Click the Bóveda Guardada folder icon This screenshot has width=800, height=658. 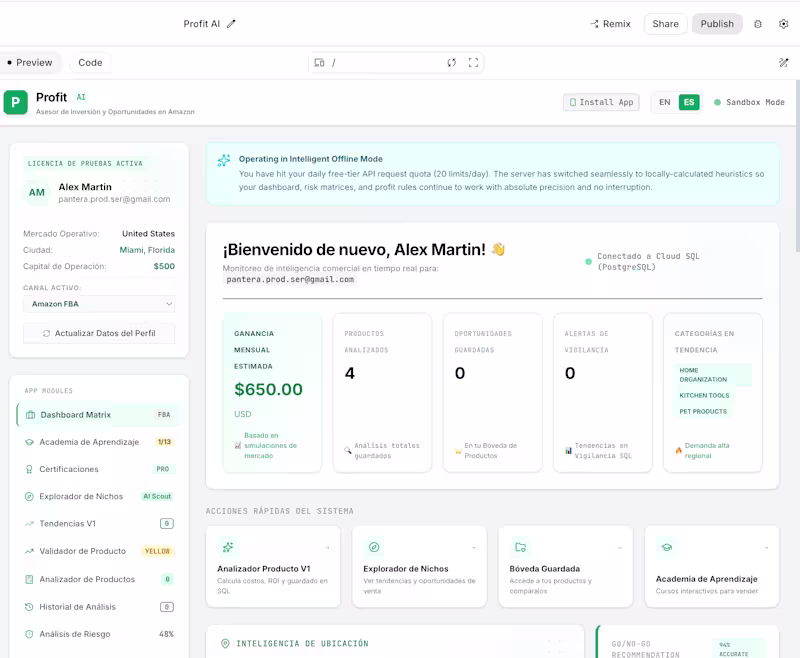tap(520, 547)
